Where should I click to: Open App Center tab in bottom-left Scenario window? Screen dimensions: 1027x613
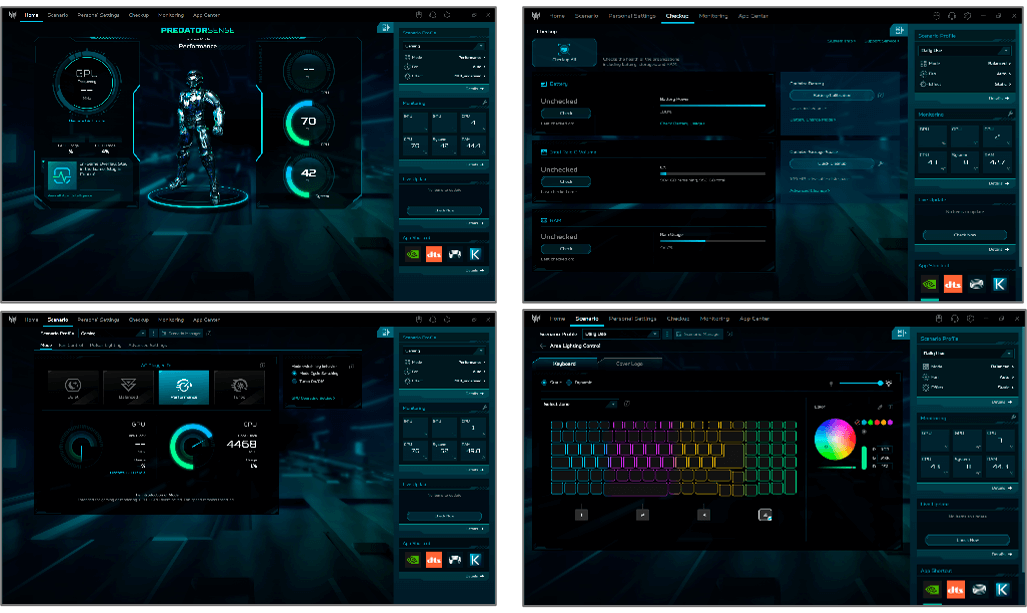coord(206,320)
